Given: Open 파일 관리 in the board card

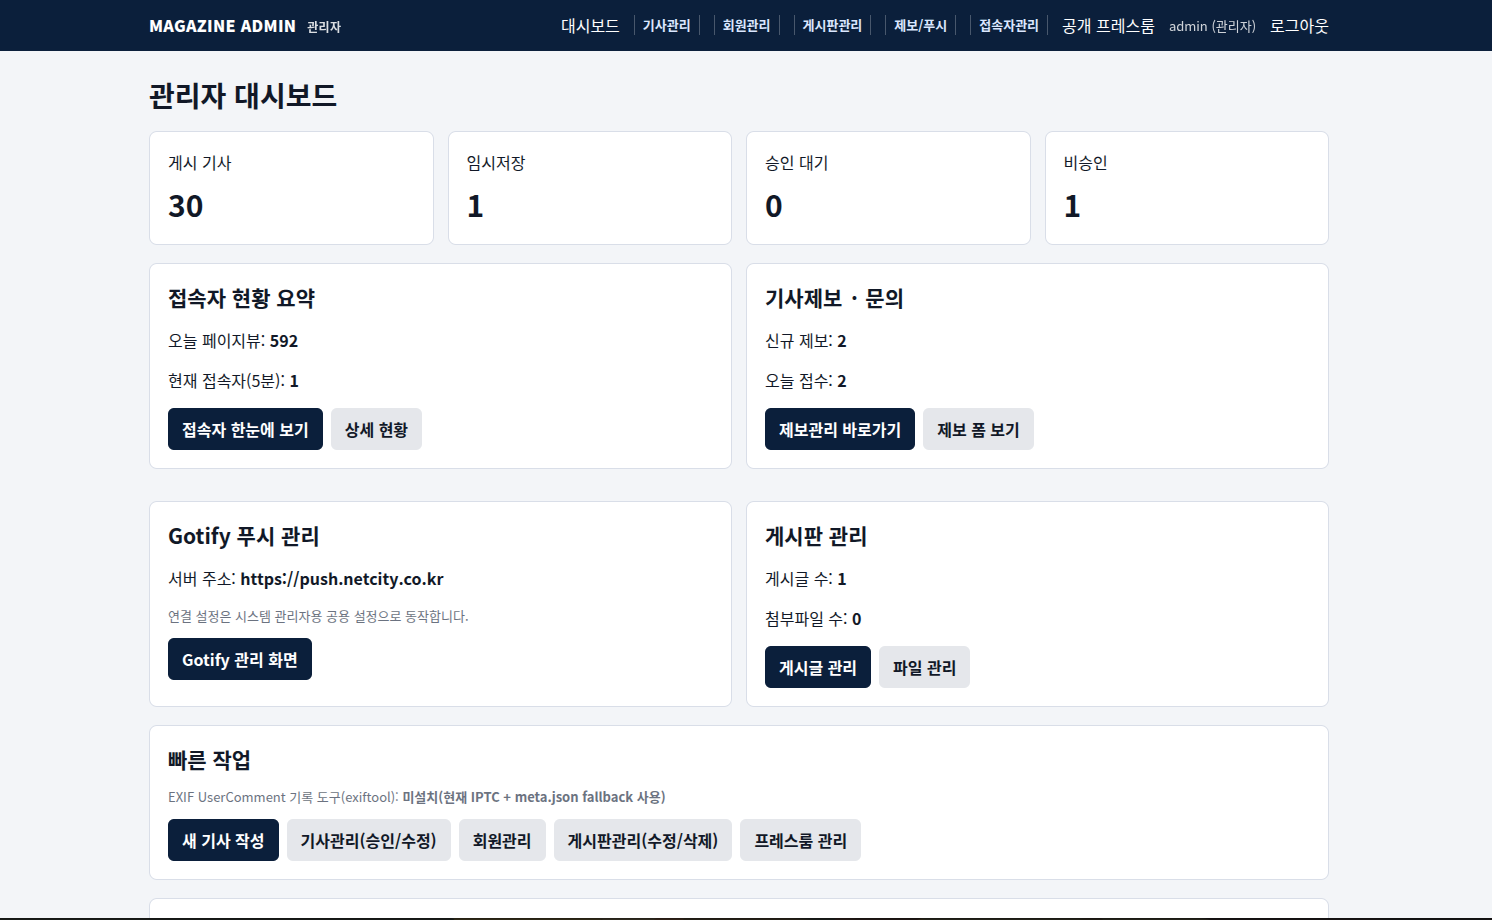Looking at the screenshot, I should point(923,667).
